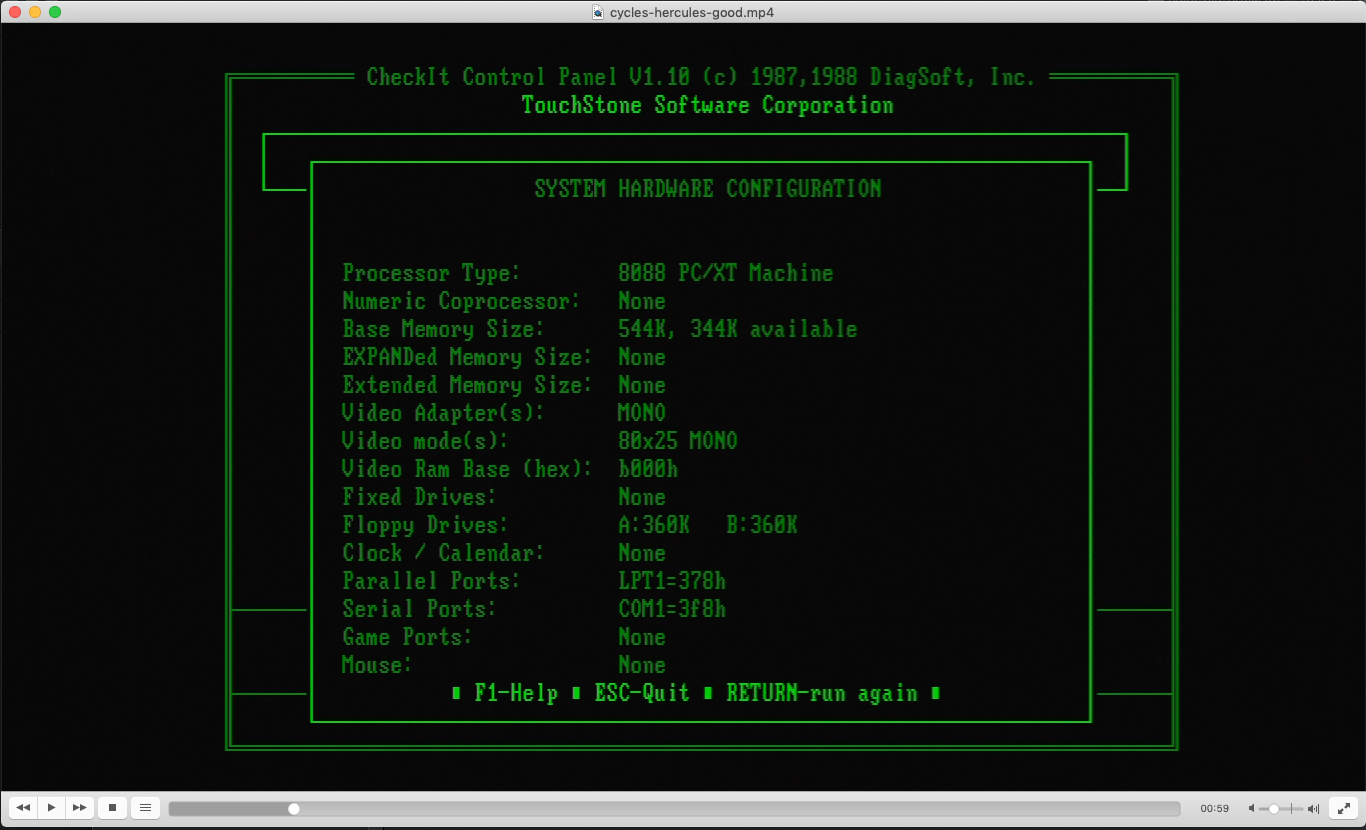1366x830 pixels.
Task: Click the file icon in the title bar
Action: click(598, 12)
